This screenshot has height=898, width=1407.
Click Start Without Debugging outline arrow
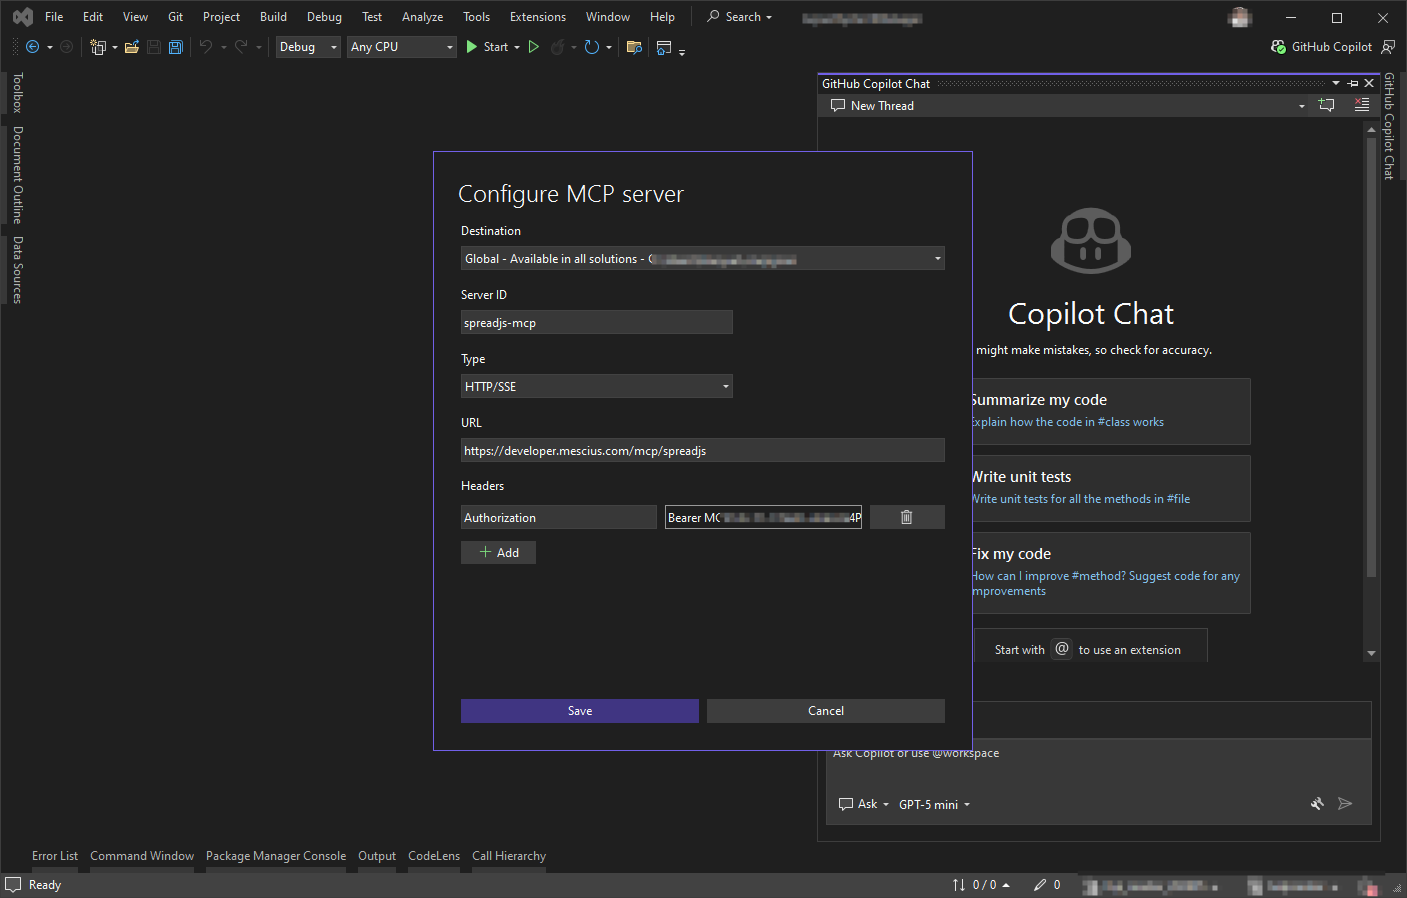[x=534, y=47]
